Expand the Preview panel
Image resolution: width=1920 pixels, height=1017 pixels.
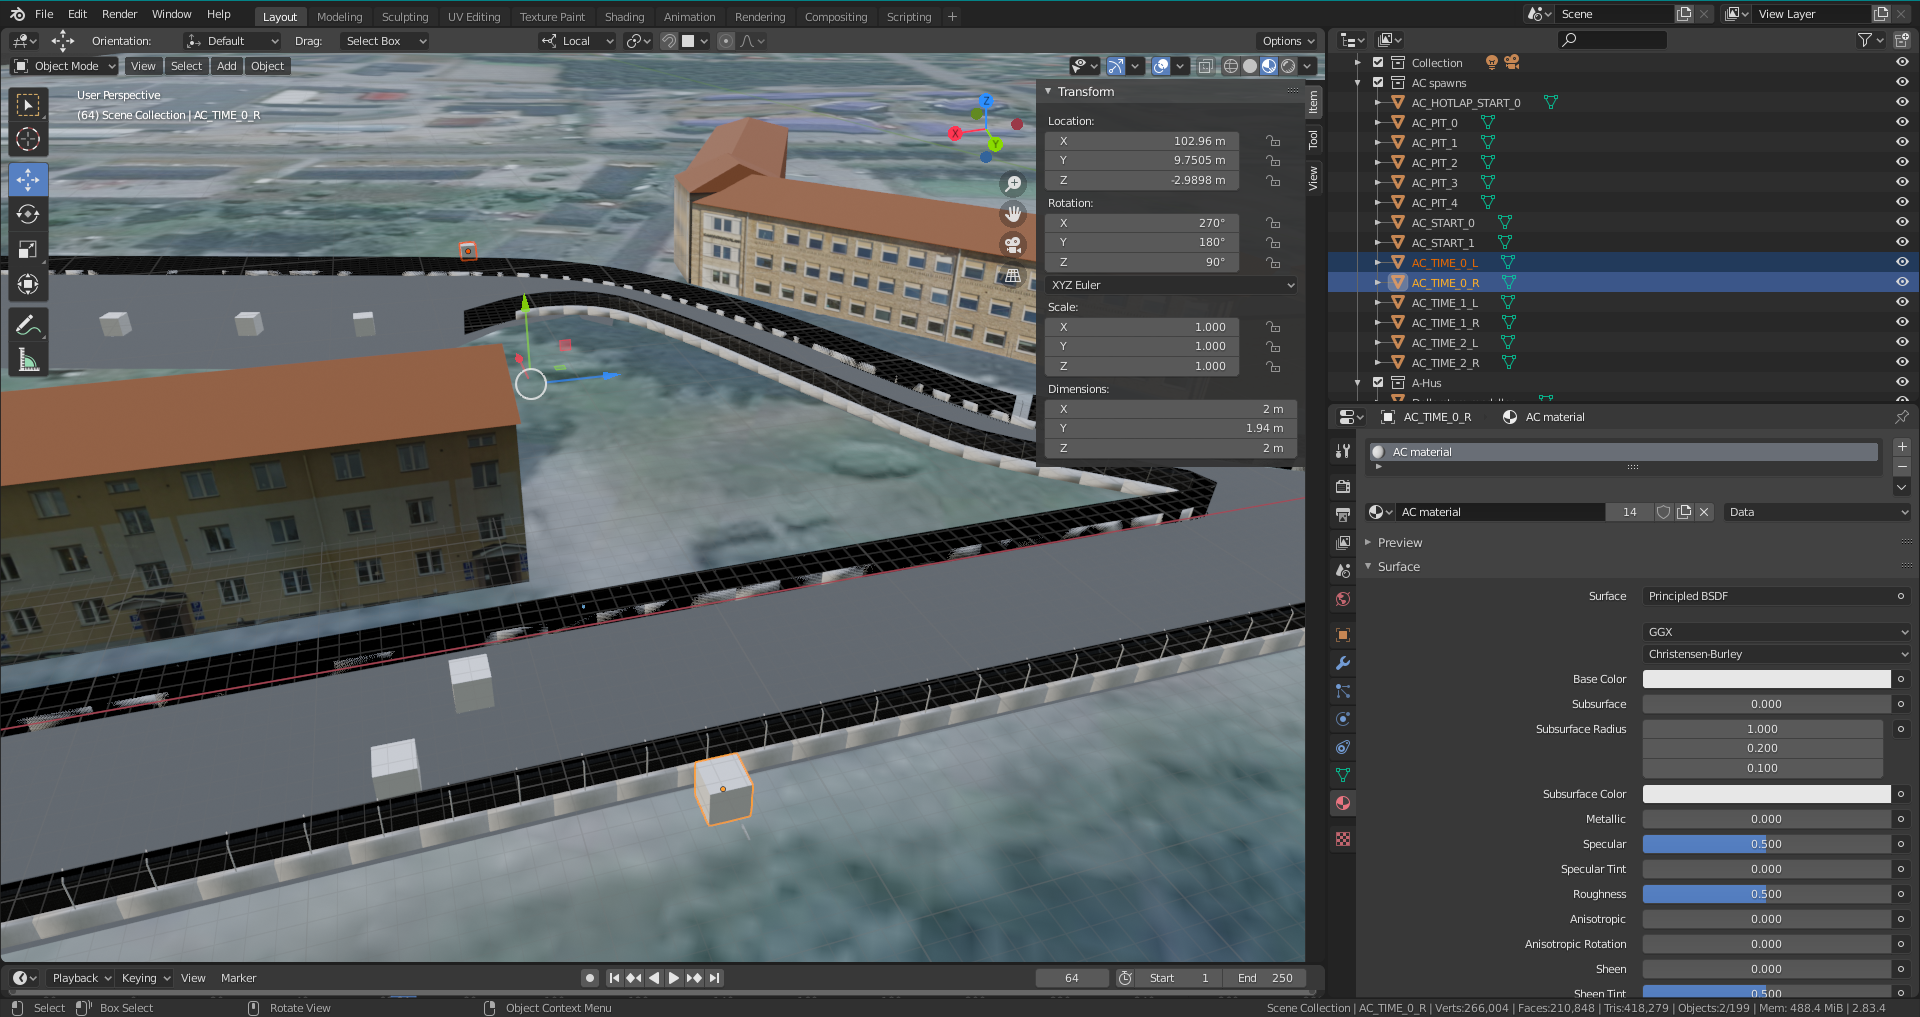pos(1399,543)
